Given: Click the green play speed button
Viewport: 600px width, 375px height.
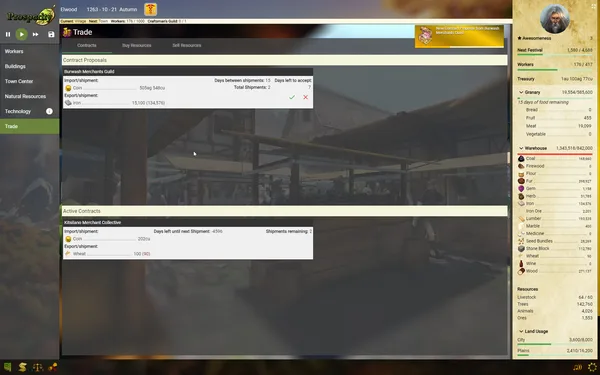Looking at the screenshot, I should click(21, 34).
